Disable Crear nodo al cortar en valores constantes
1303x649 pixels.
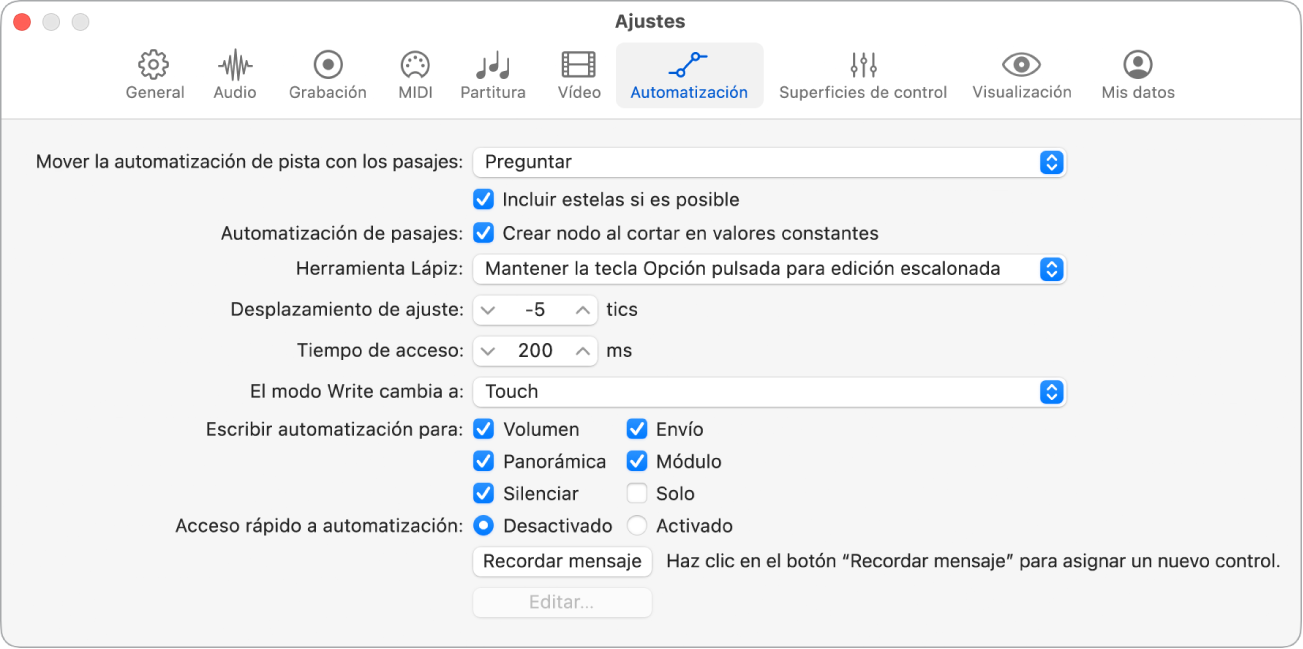coord(484,232)
